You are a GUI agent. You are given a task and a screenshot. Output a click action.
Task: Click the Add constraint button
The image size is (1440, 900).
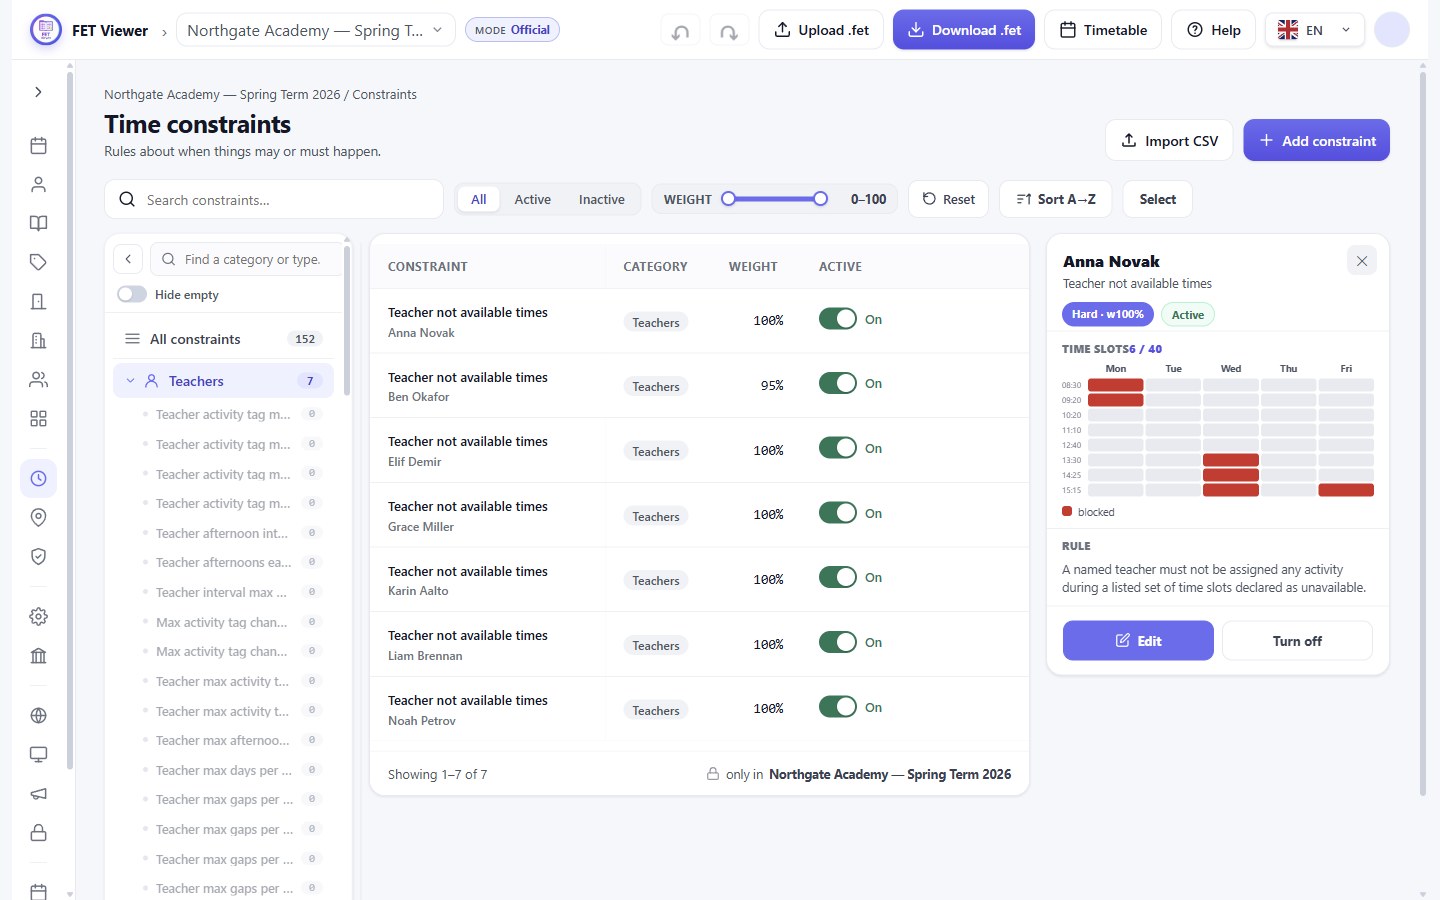coord(1317,140)
